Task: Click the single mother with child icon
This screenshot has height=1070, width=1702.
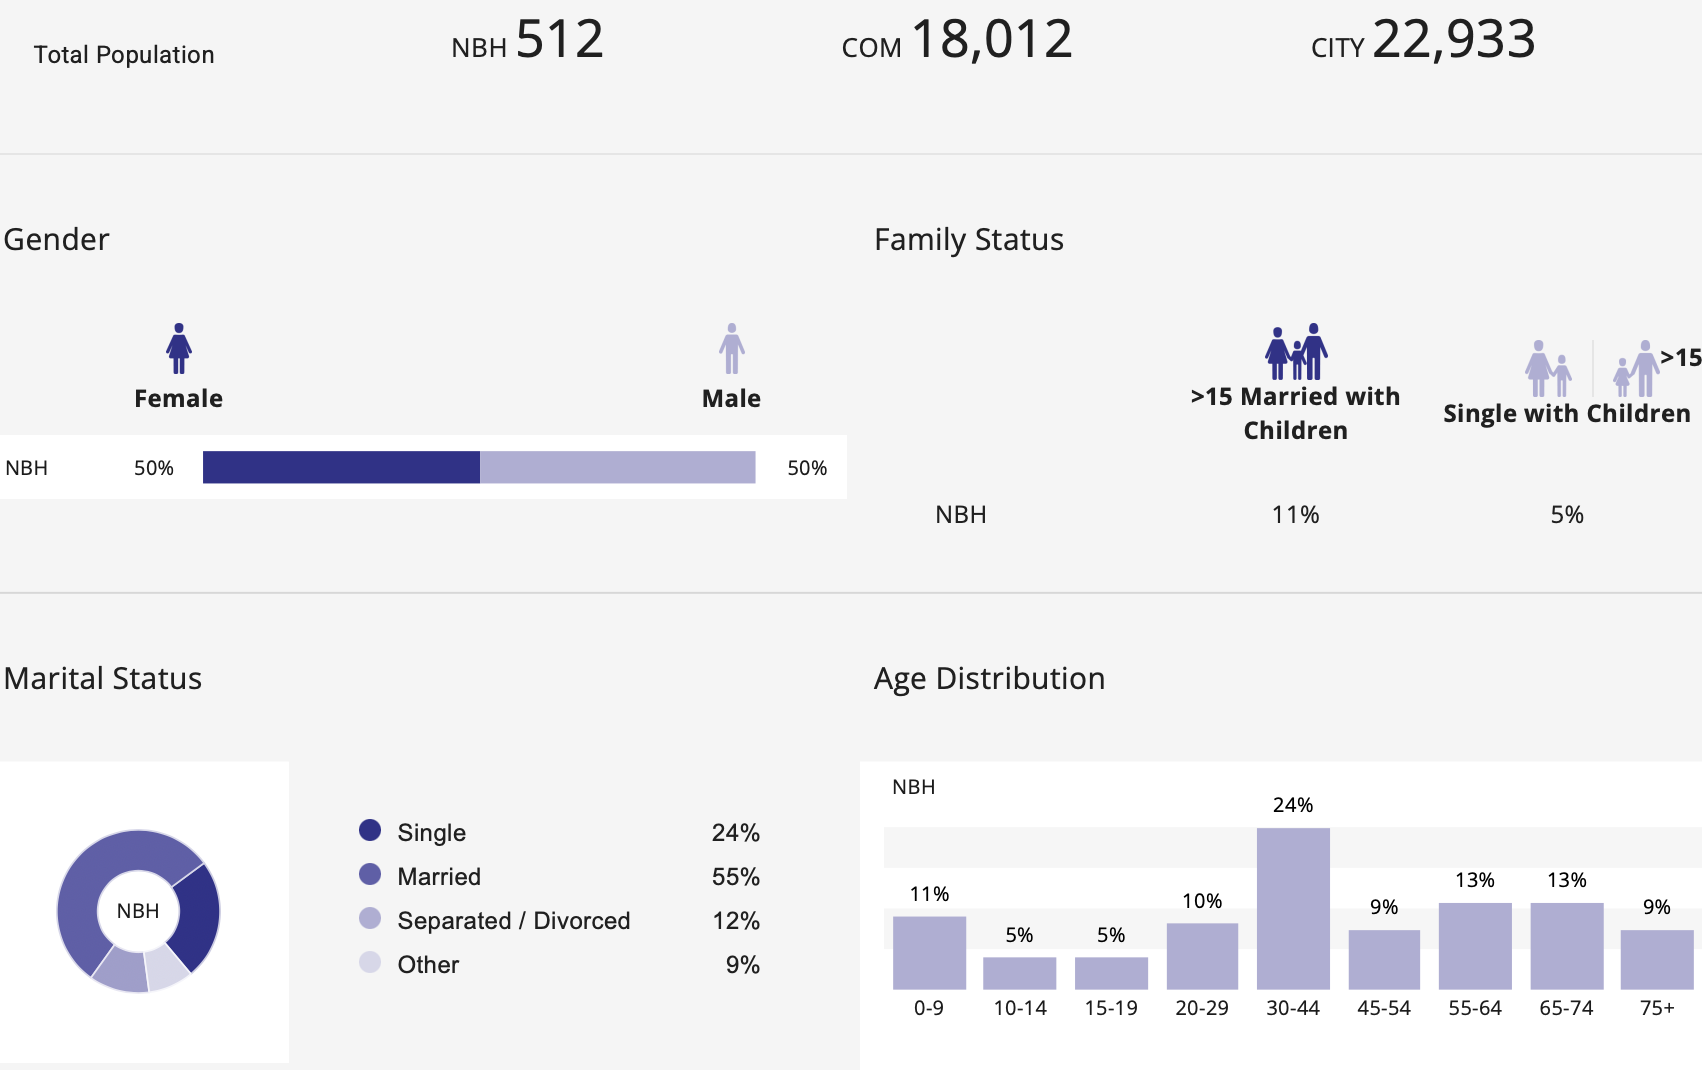Action: coord(1548,368)
